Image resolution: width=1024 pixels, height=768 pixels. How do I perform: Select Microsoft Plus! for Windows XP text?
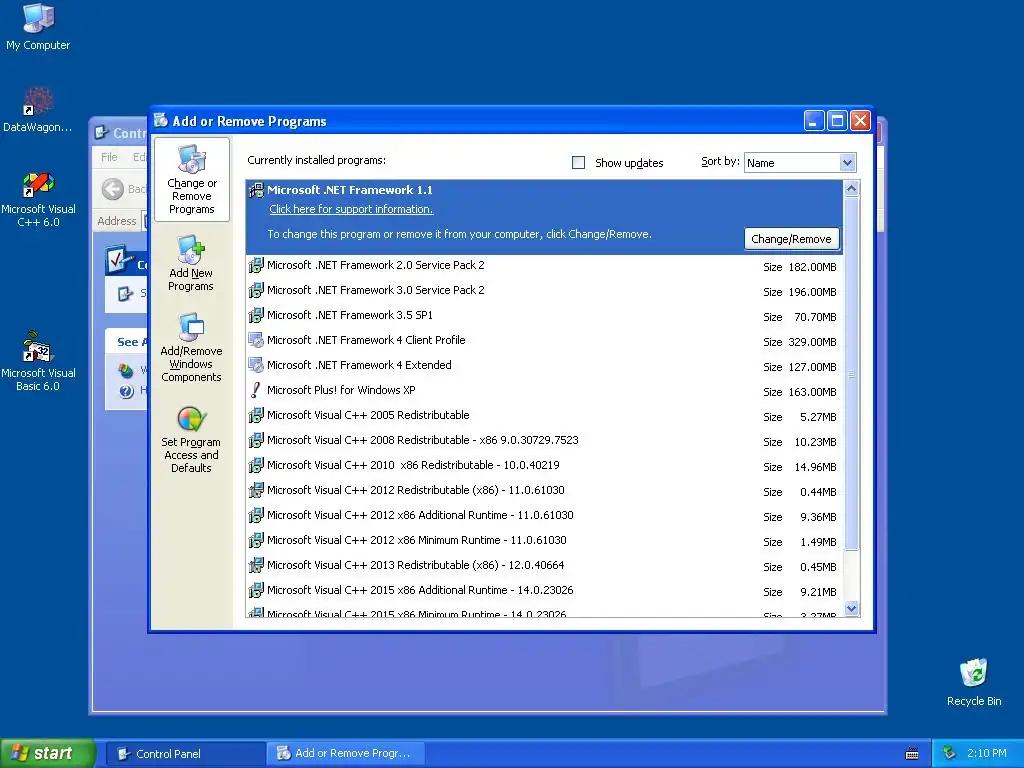coord(341,390)
